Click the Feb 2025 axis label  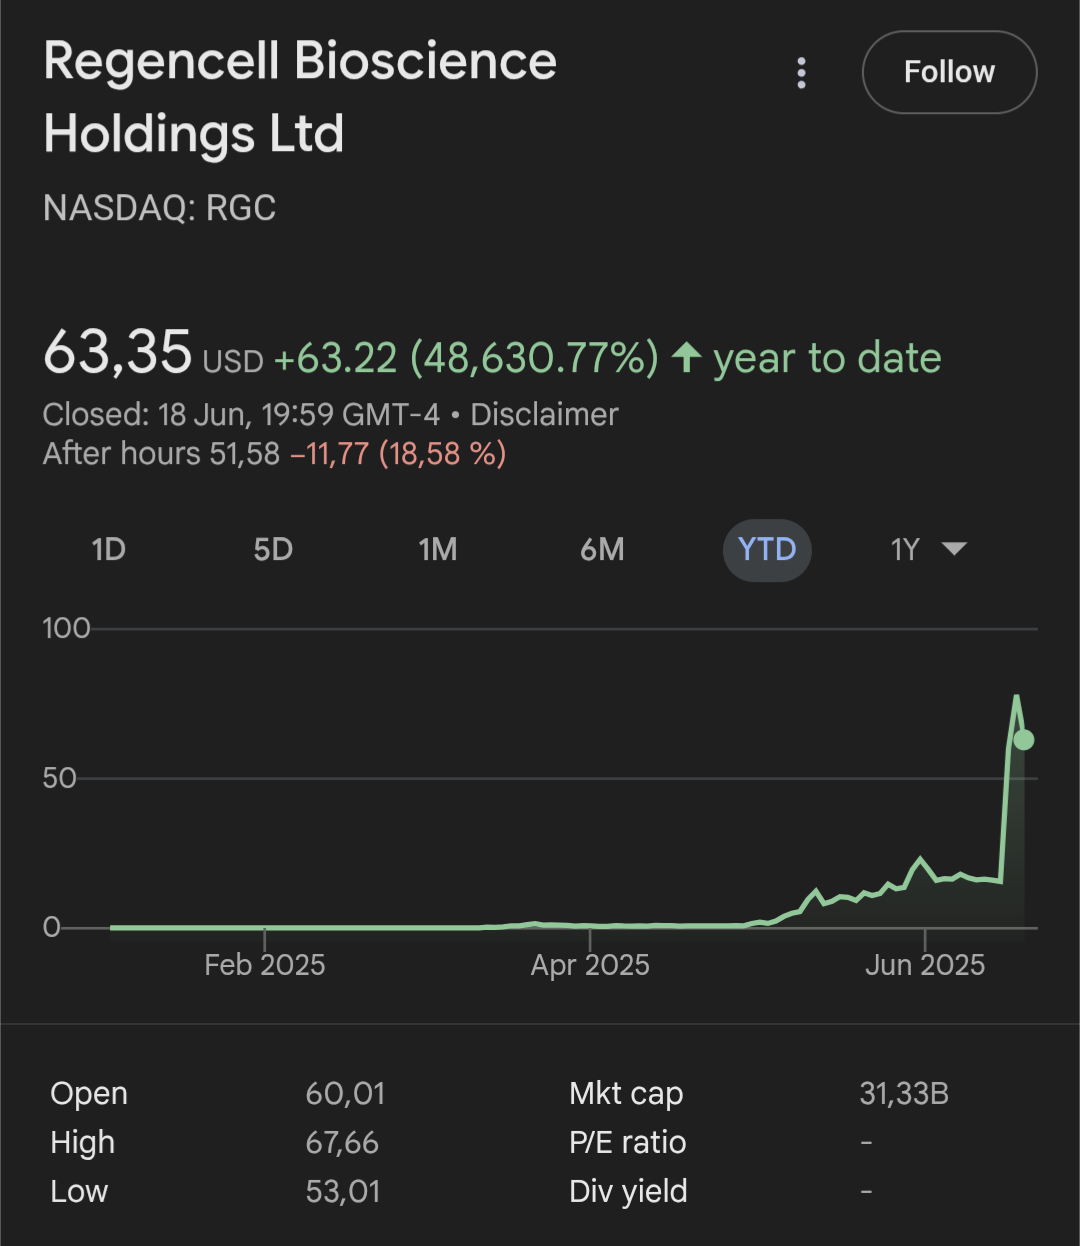[x=265, y=965]
